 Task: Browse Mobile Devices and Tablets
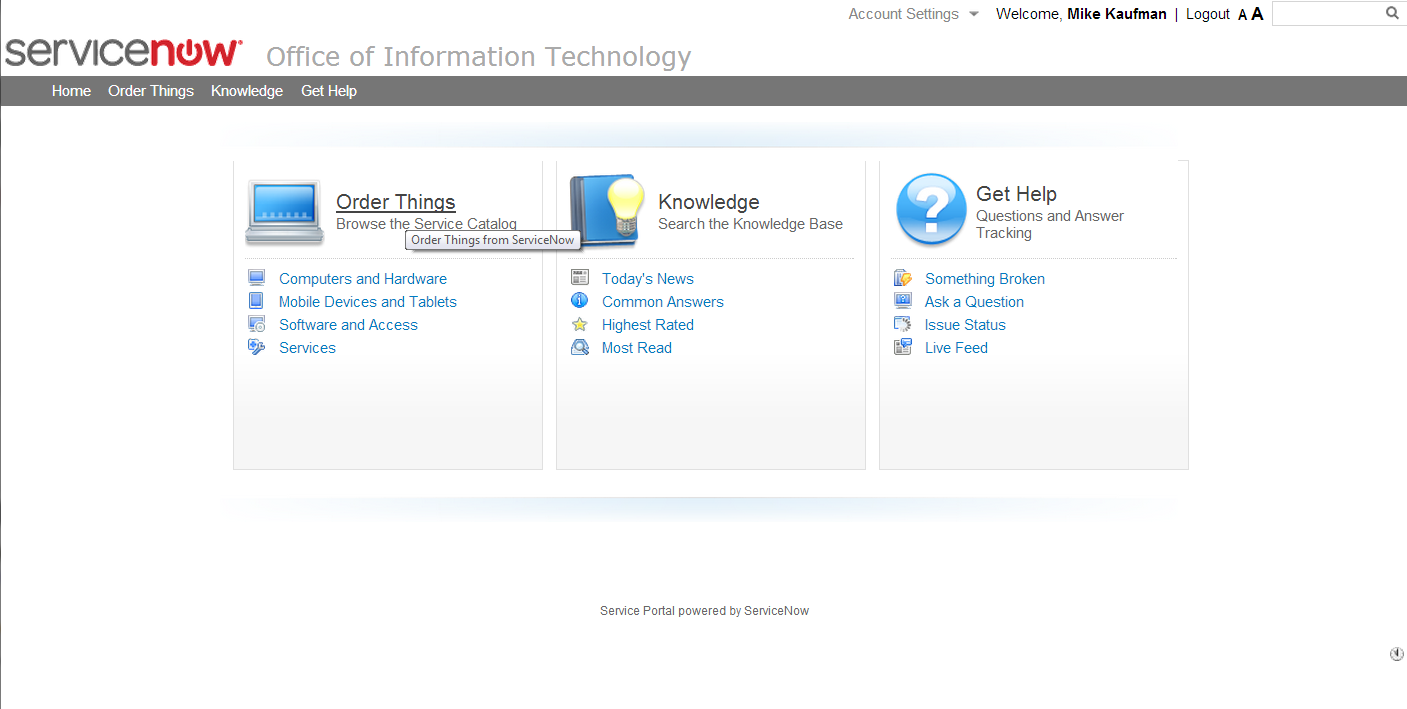click(368, 302)
